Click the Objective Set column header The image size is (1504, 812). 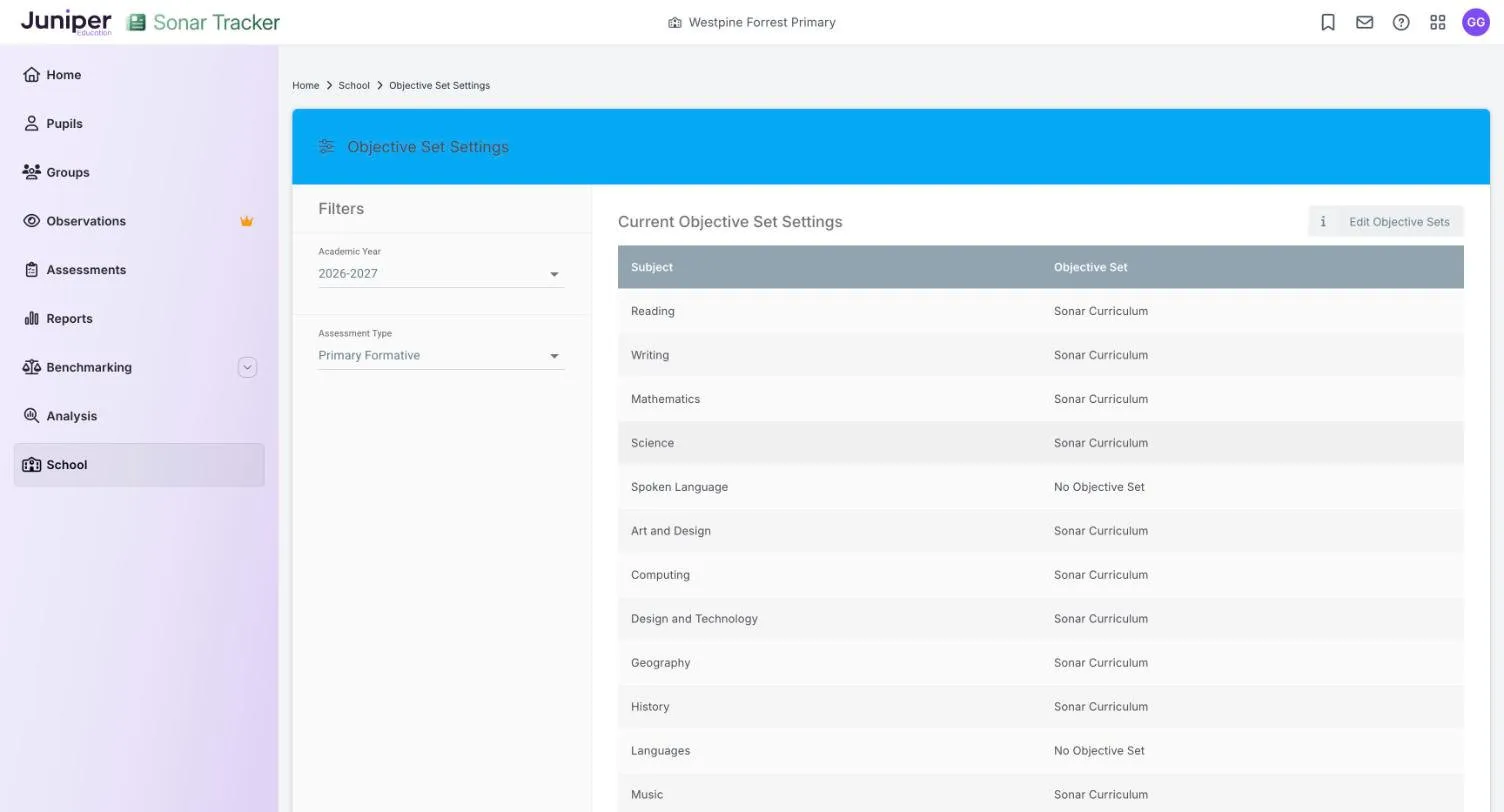tap(1090, 267)
